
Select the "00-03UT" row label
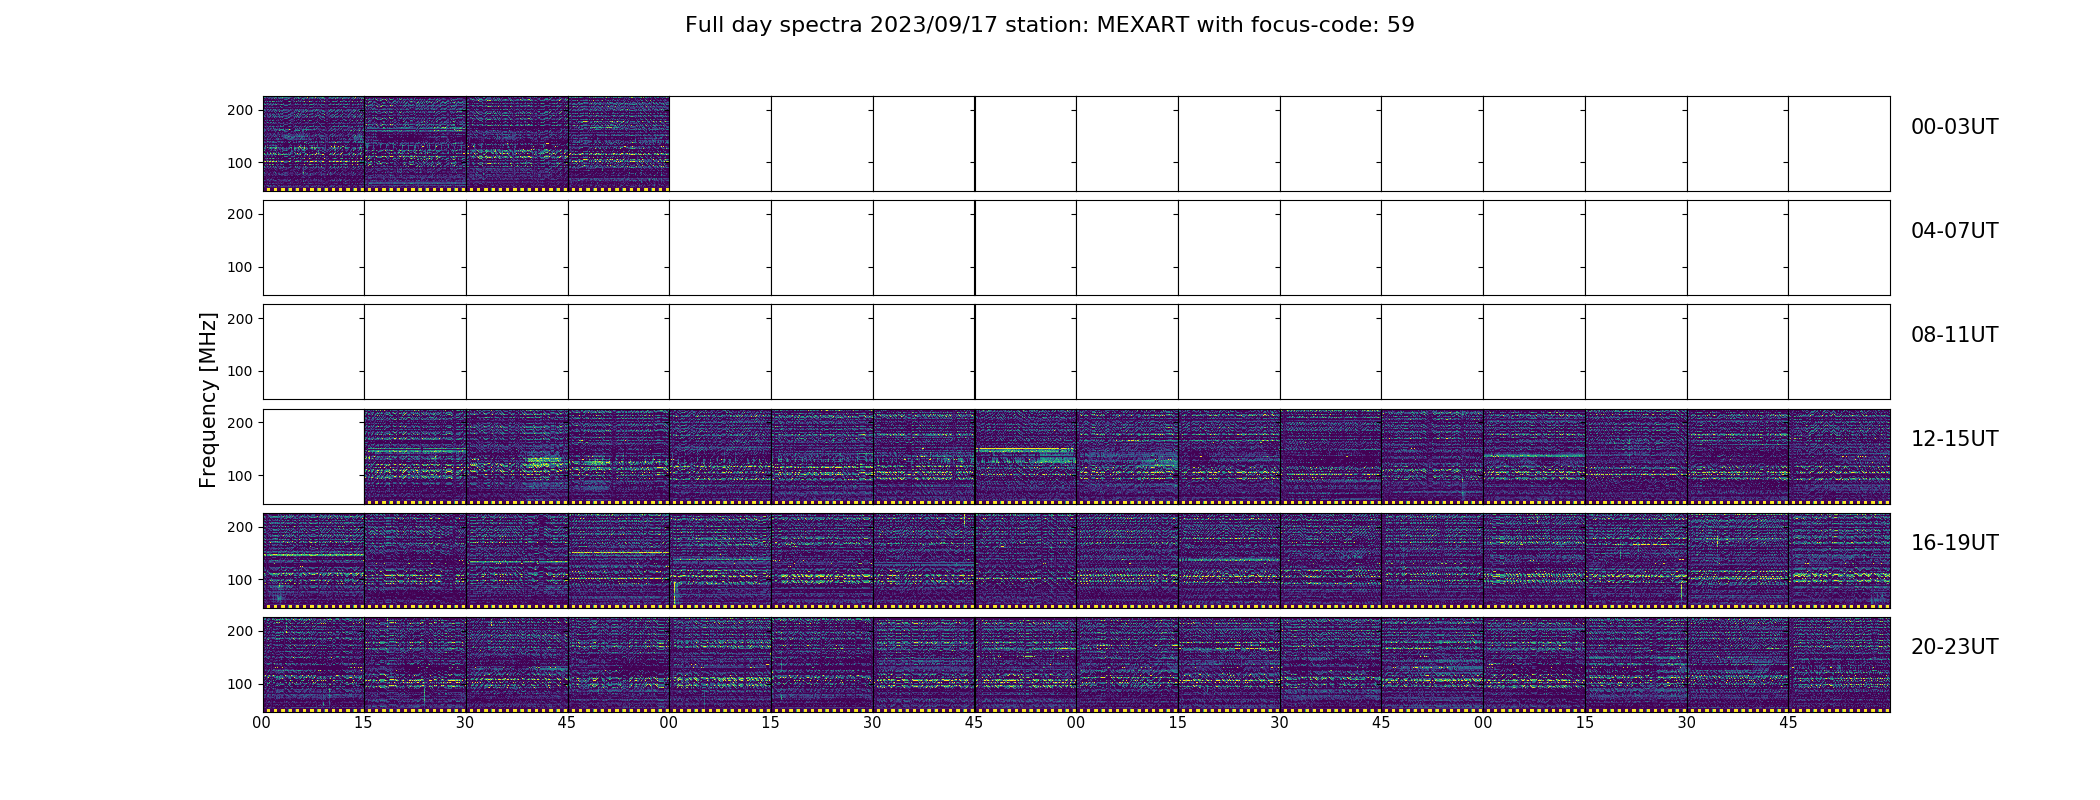pyautogui.click(x=1954, y=127)
